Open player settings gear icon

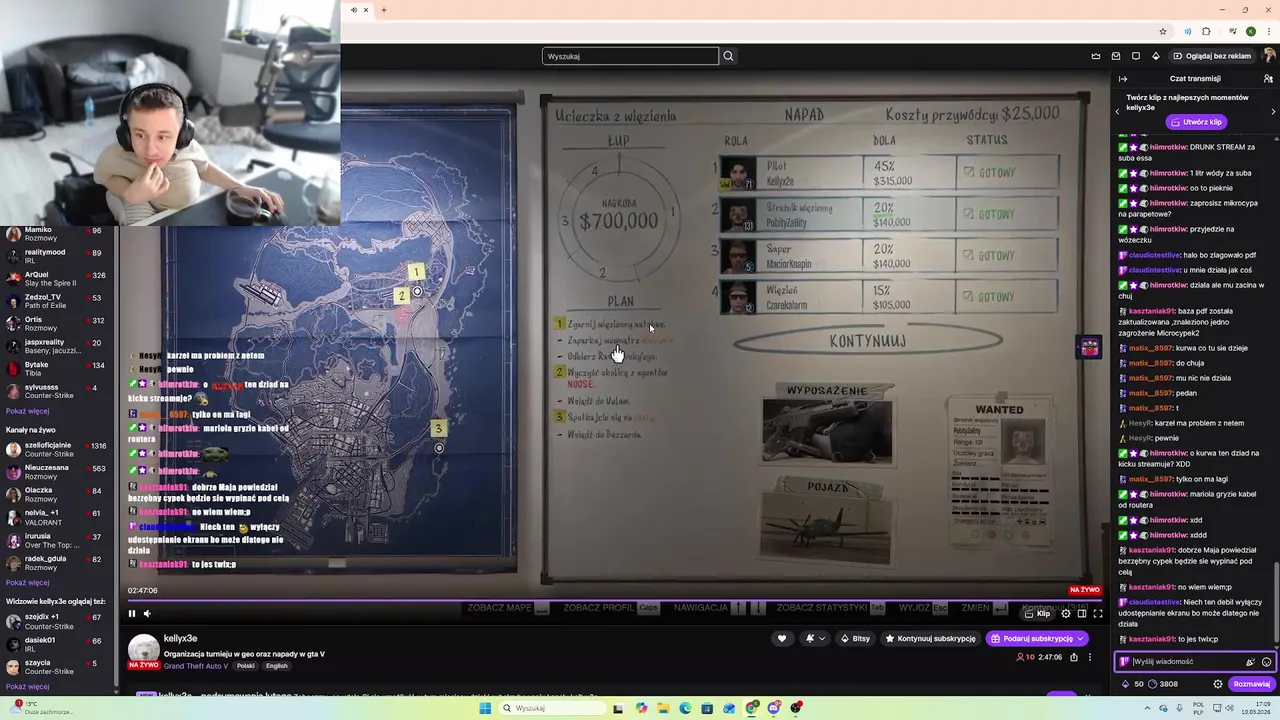(x=1066, y=614)
